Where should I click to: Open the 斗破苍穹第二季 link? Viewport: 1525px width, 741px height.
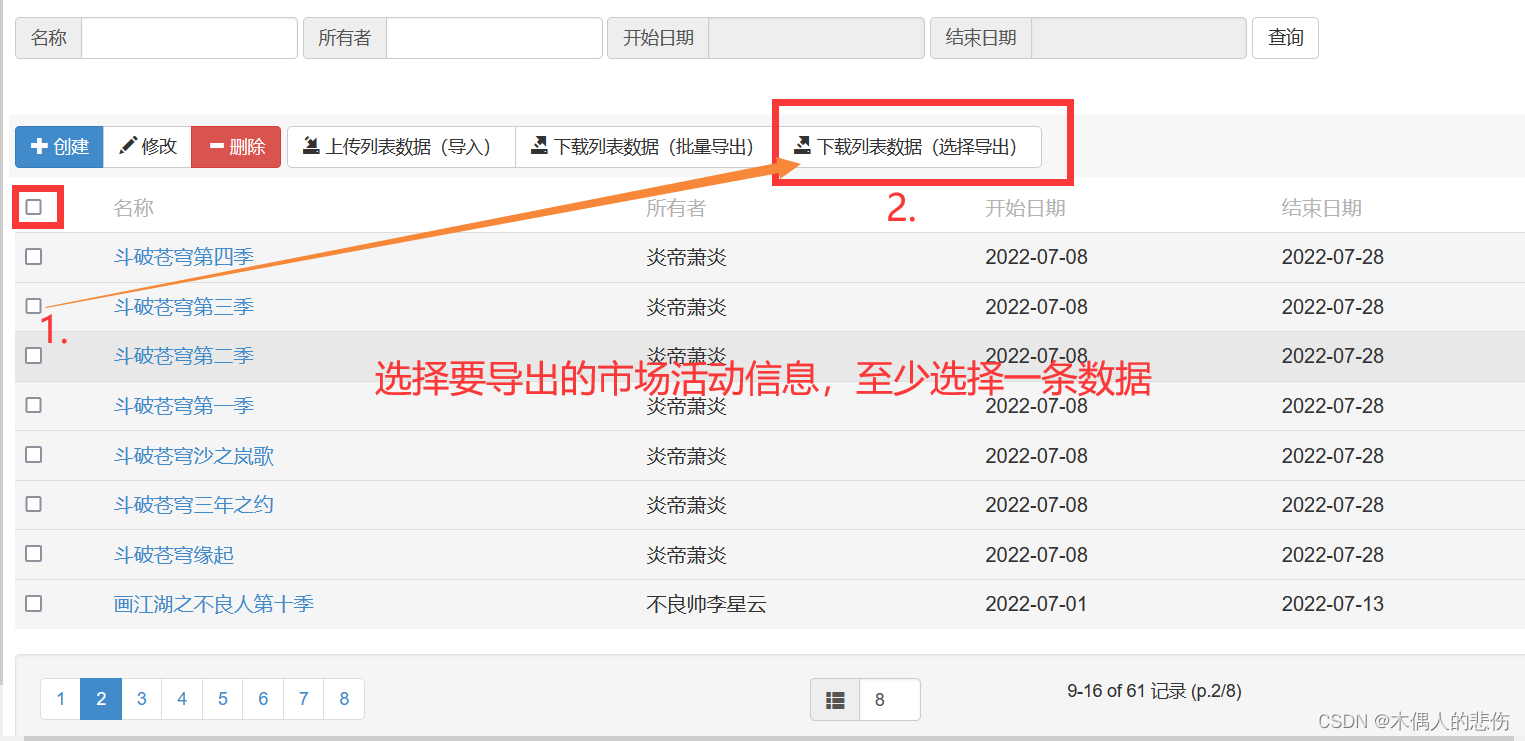click(x=184, y=356)
